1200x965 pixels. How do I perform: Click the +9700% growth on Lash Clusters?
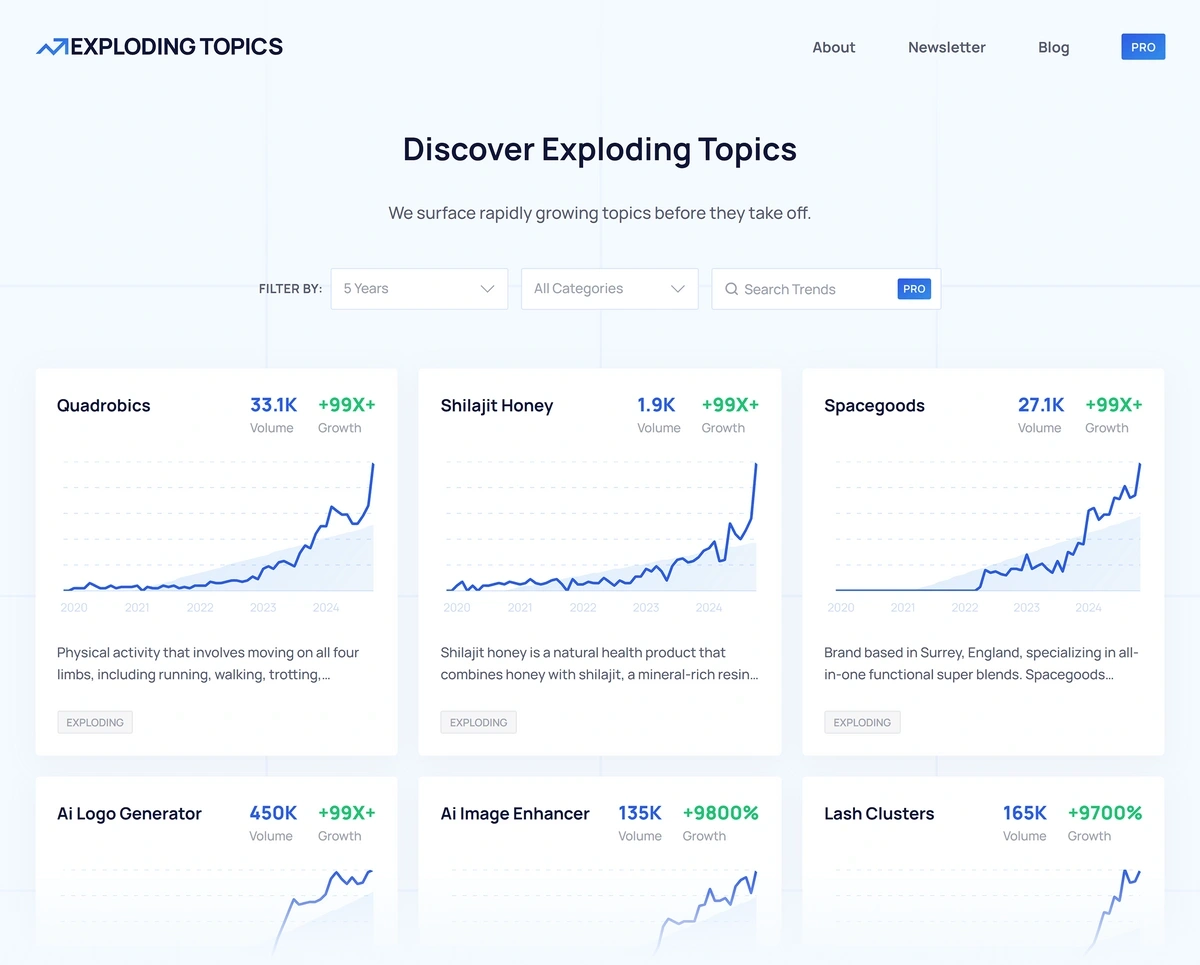point(1104,813)
